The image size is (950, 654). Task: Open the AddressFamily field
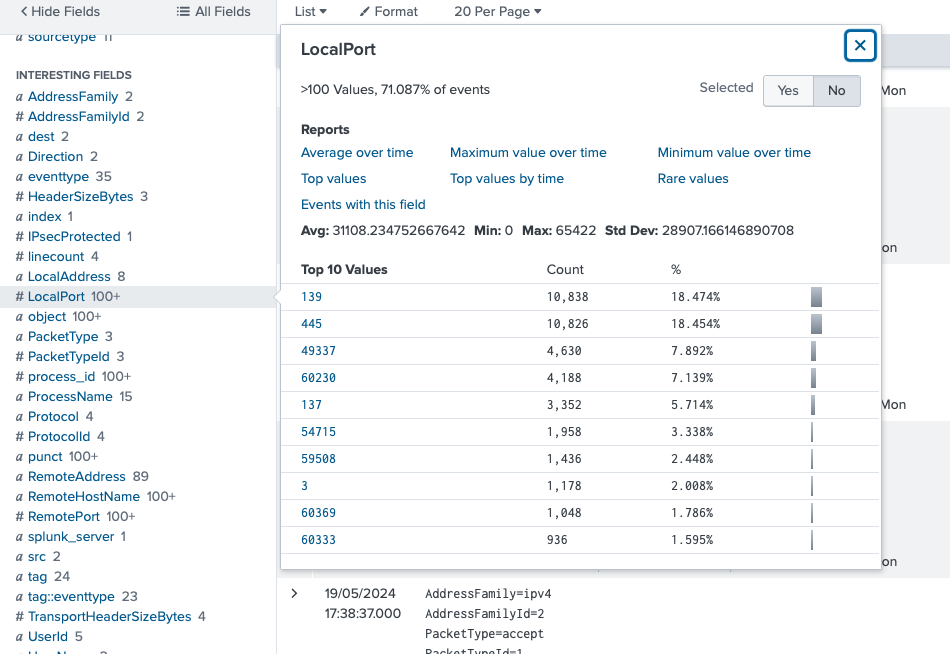(x=73, y=96)
